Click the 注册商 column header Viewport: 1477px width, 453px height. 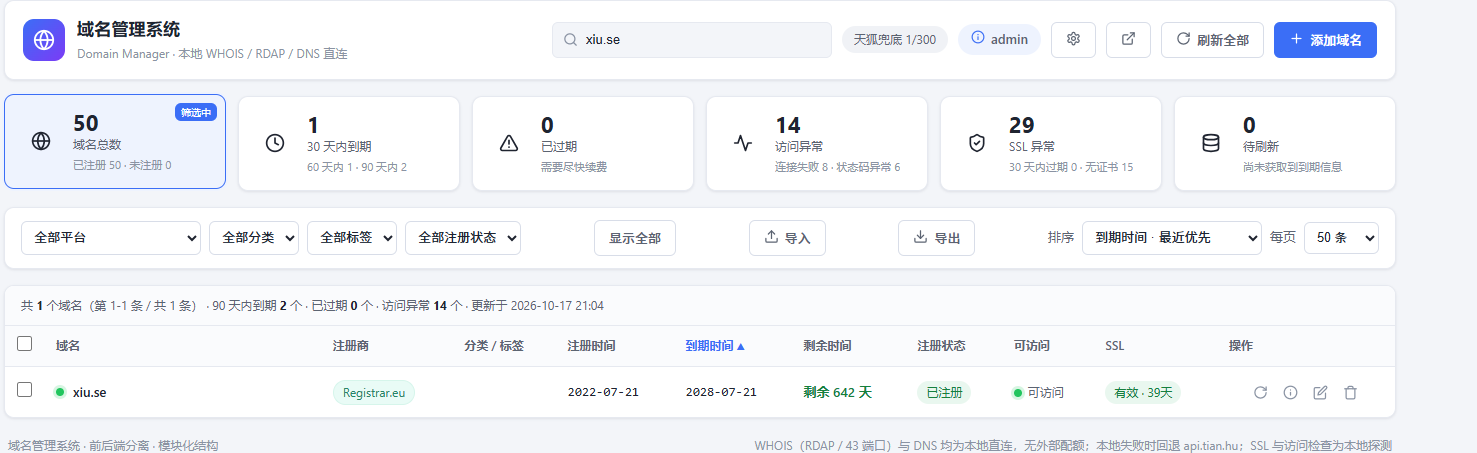pyautogui.click(x=351, y=346)
